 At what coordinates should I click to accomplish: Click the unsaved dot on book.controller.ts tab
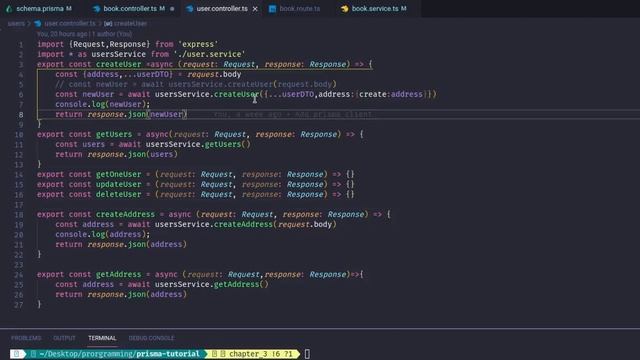172,9
